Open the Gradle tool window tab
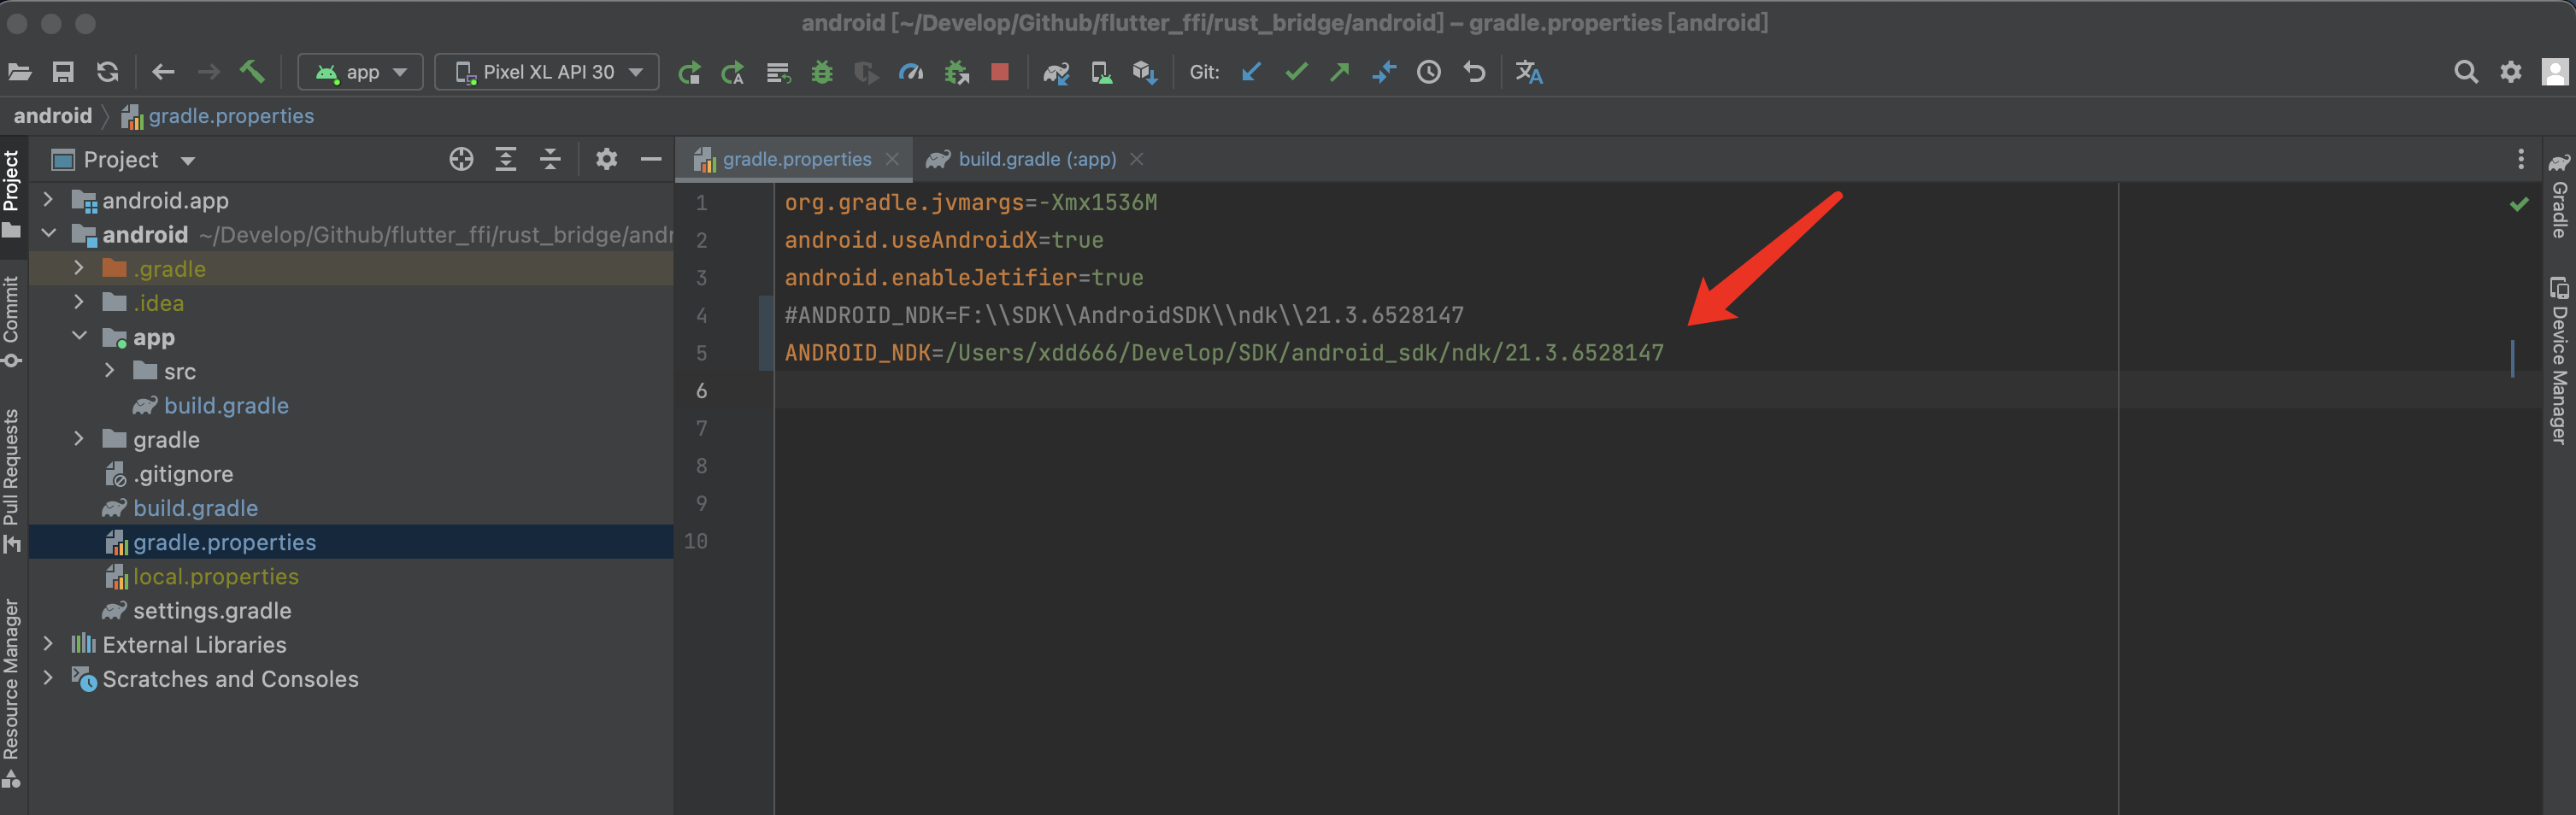The width and height of the screenshot is (2576, 815). 2559,195
